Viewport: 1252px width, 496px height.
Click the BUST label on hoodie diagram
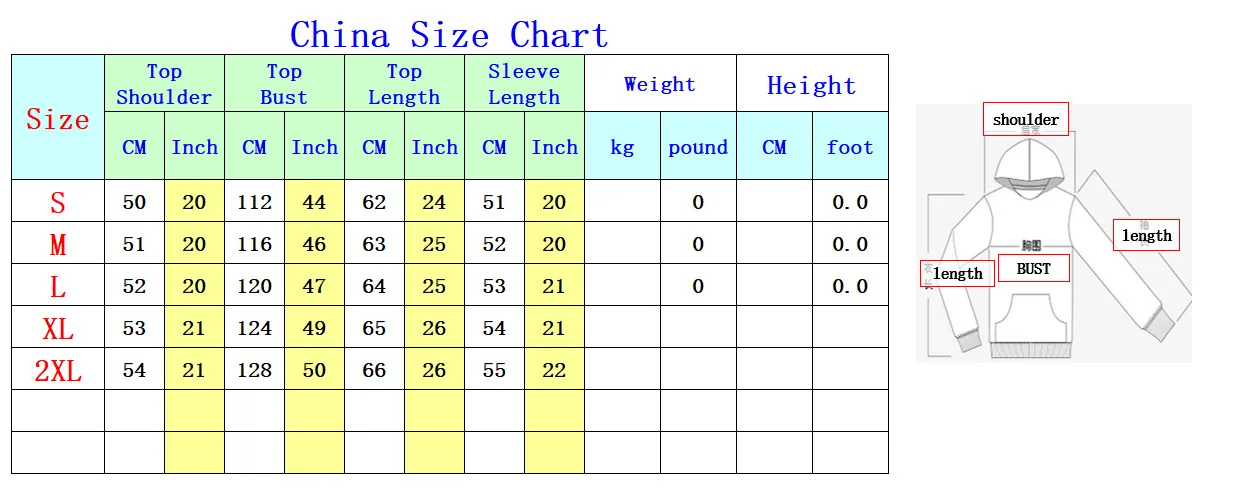(x=1033, y=268)
